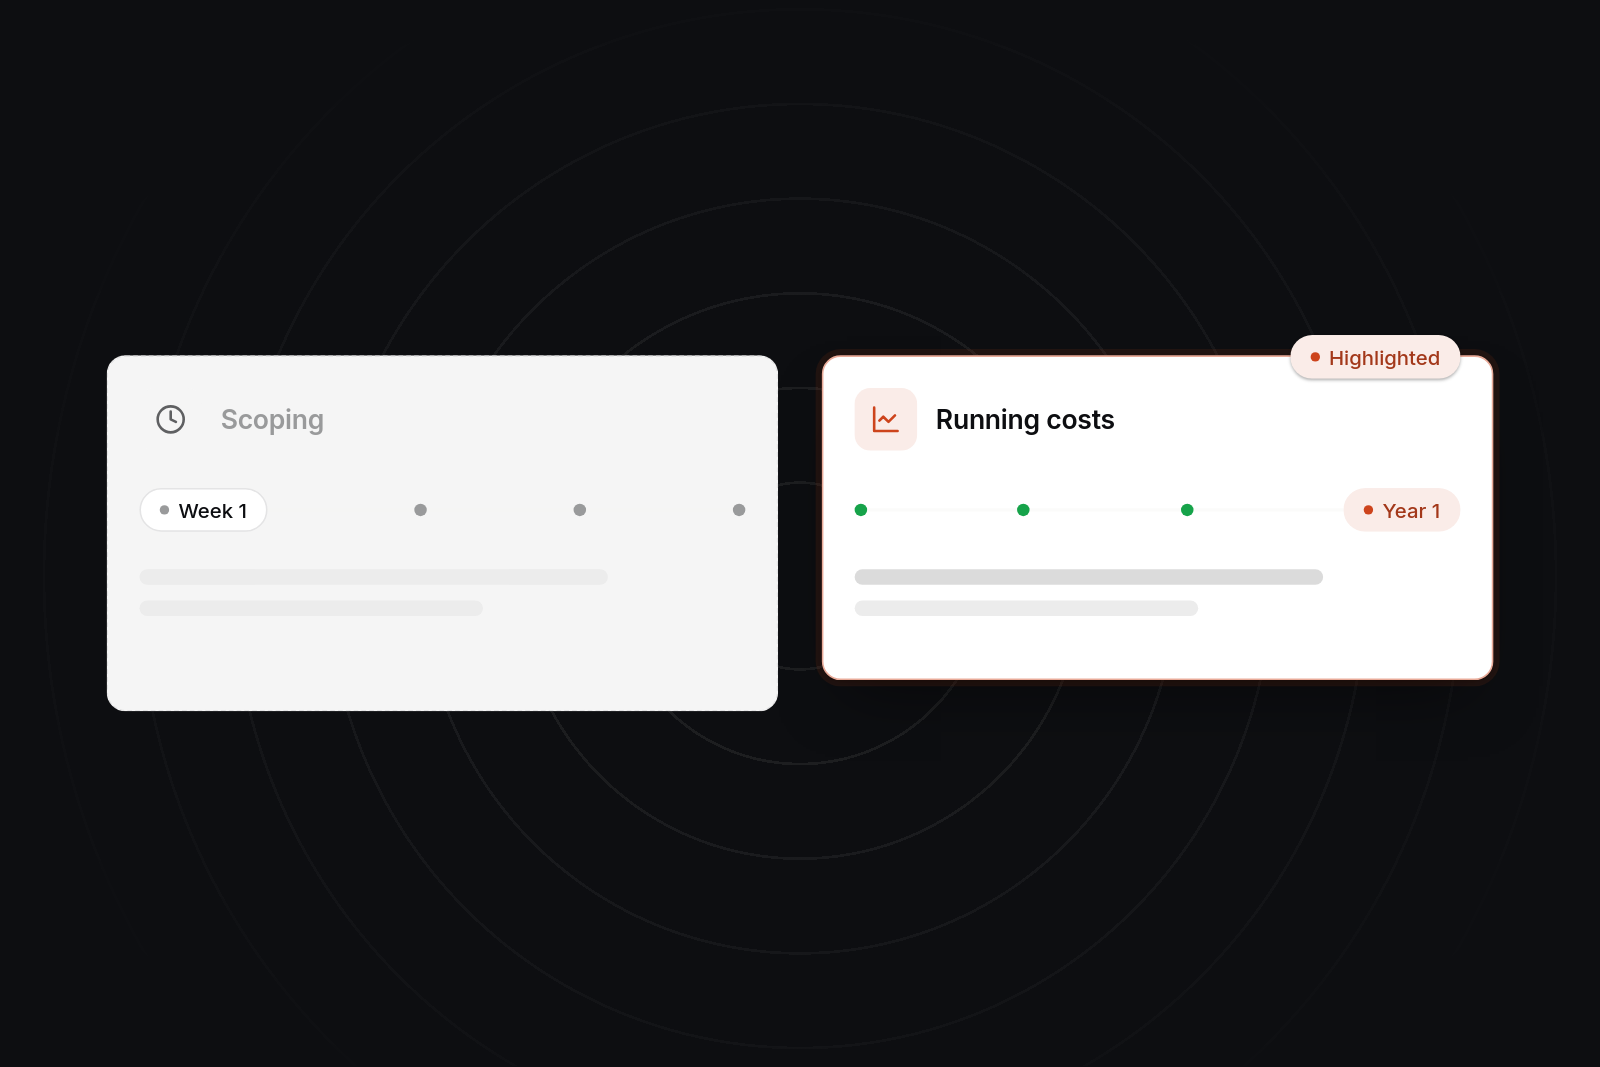The height and width of the screenshot is (1067, 1600).
Task: Select the second grey dot on Scoping timeline
Action: (420, 510)
